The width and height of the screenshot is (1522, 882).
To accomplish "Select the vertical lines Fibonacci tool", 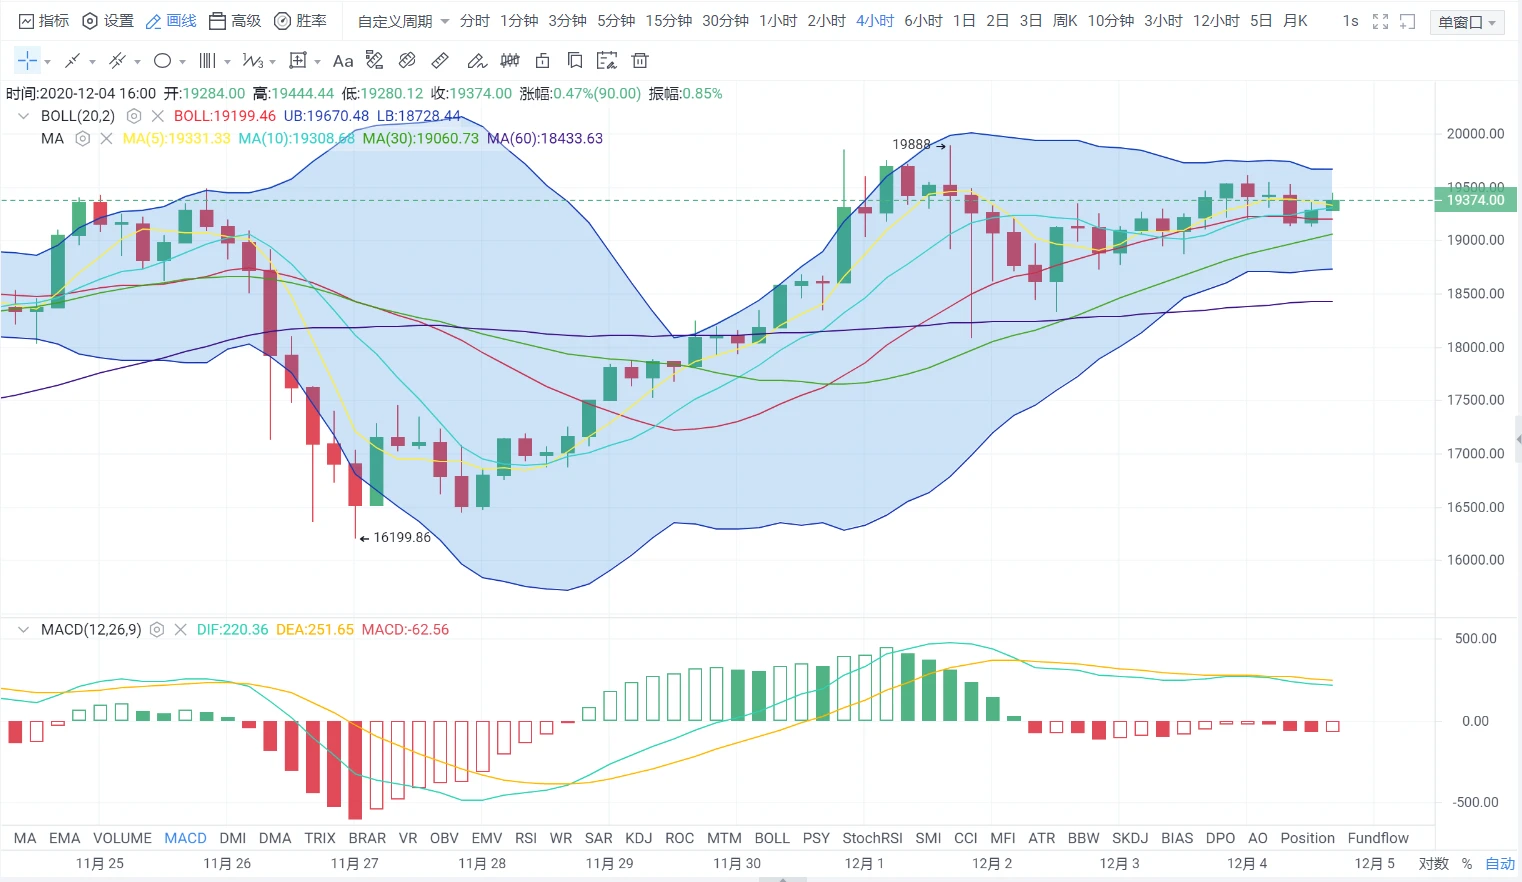I will 207,61.
